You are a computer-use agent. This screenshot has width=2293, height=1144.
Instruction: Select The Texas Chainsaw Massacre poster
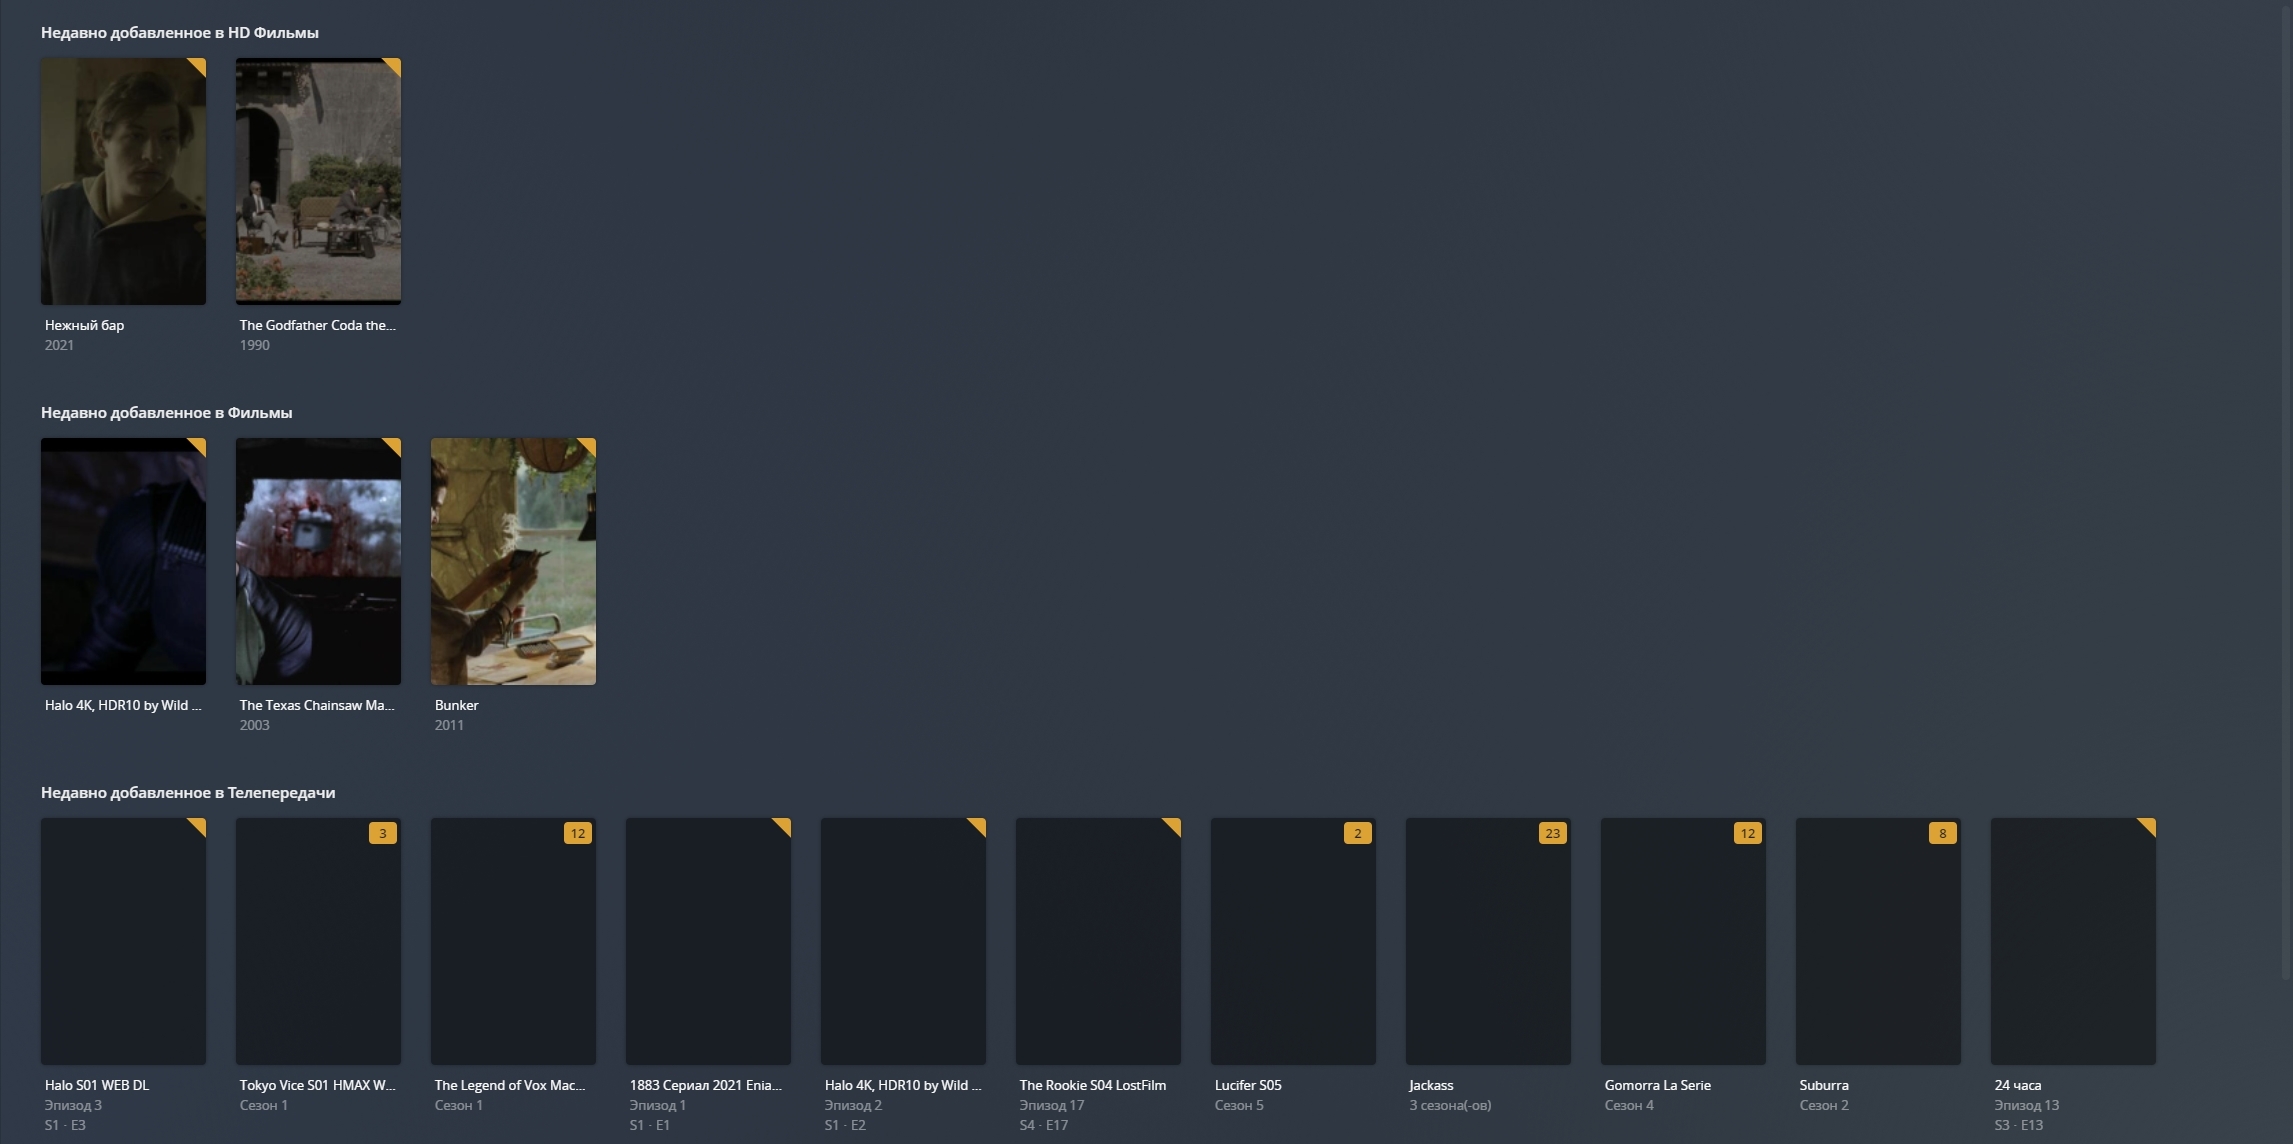318,561
